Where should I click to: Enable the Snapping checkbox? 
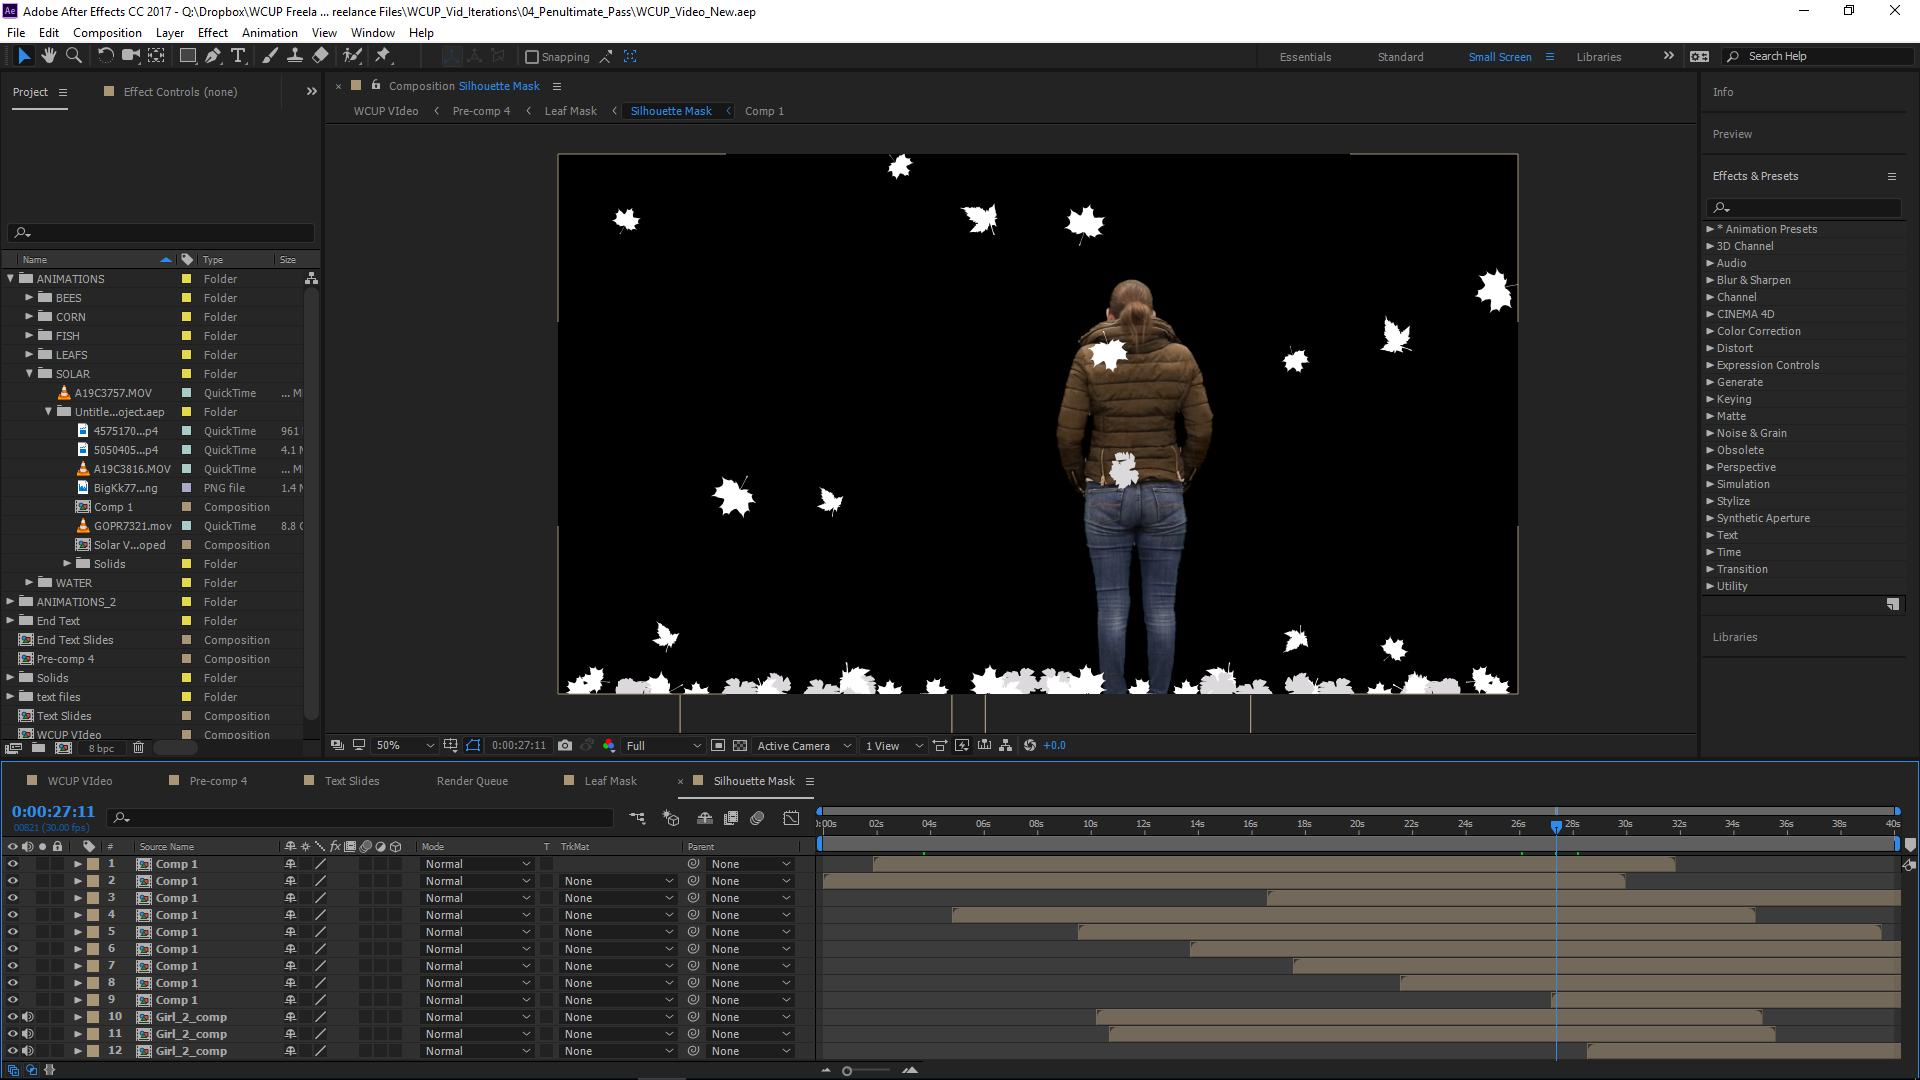[532, 57]
